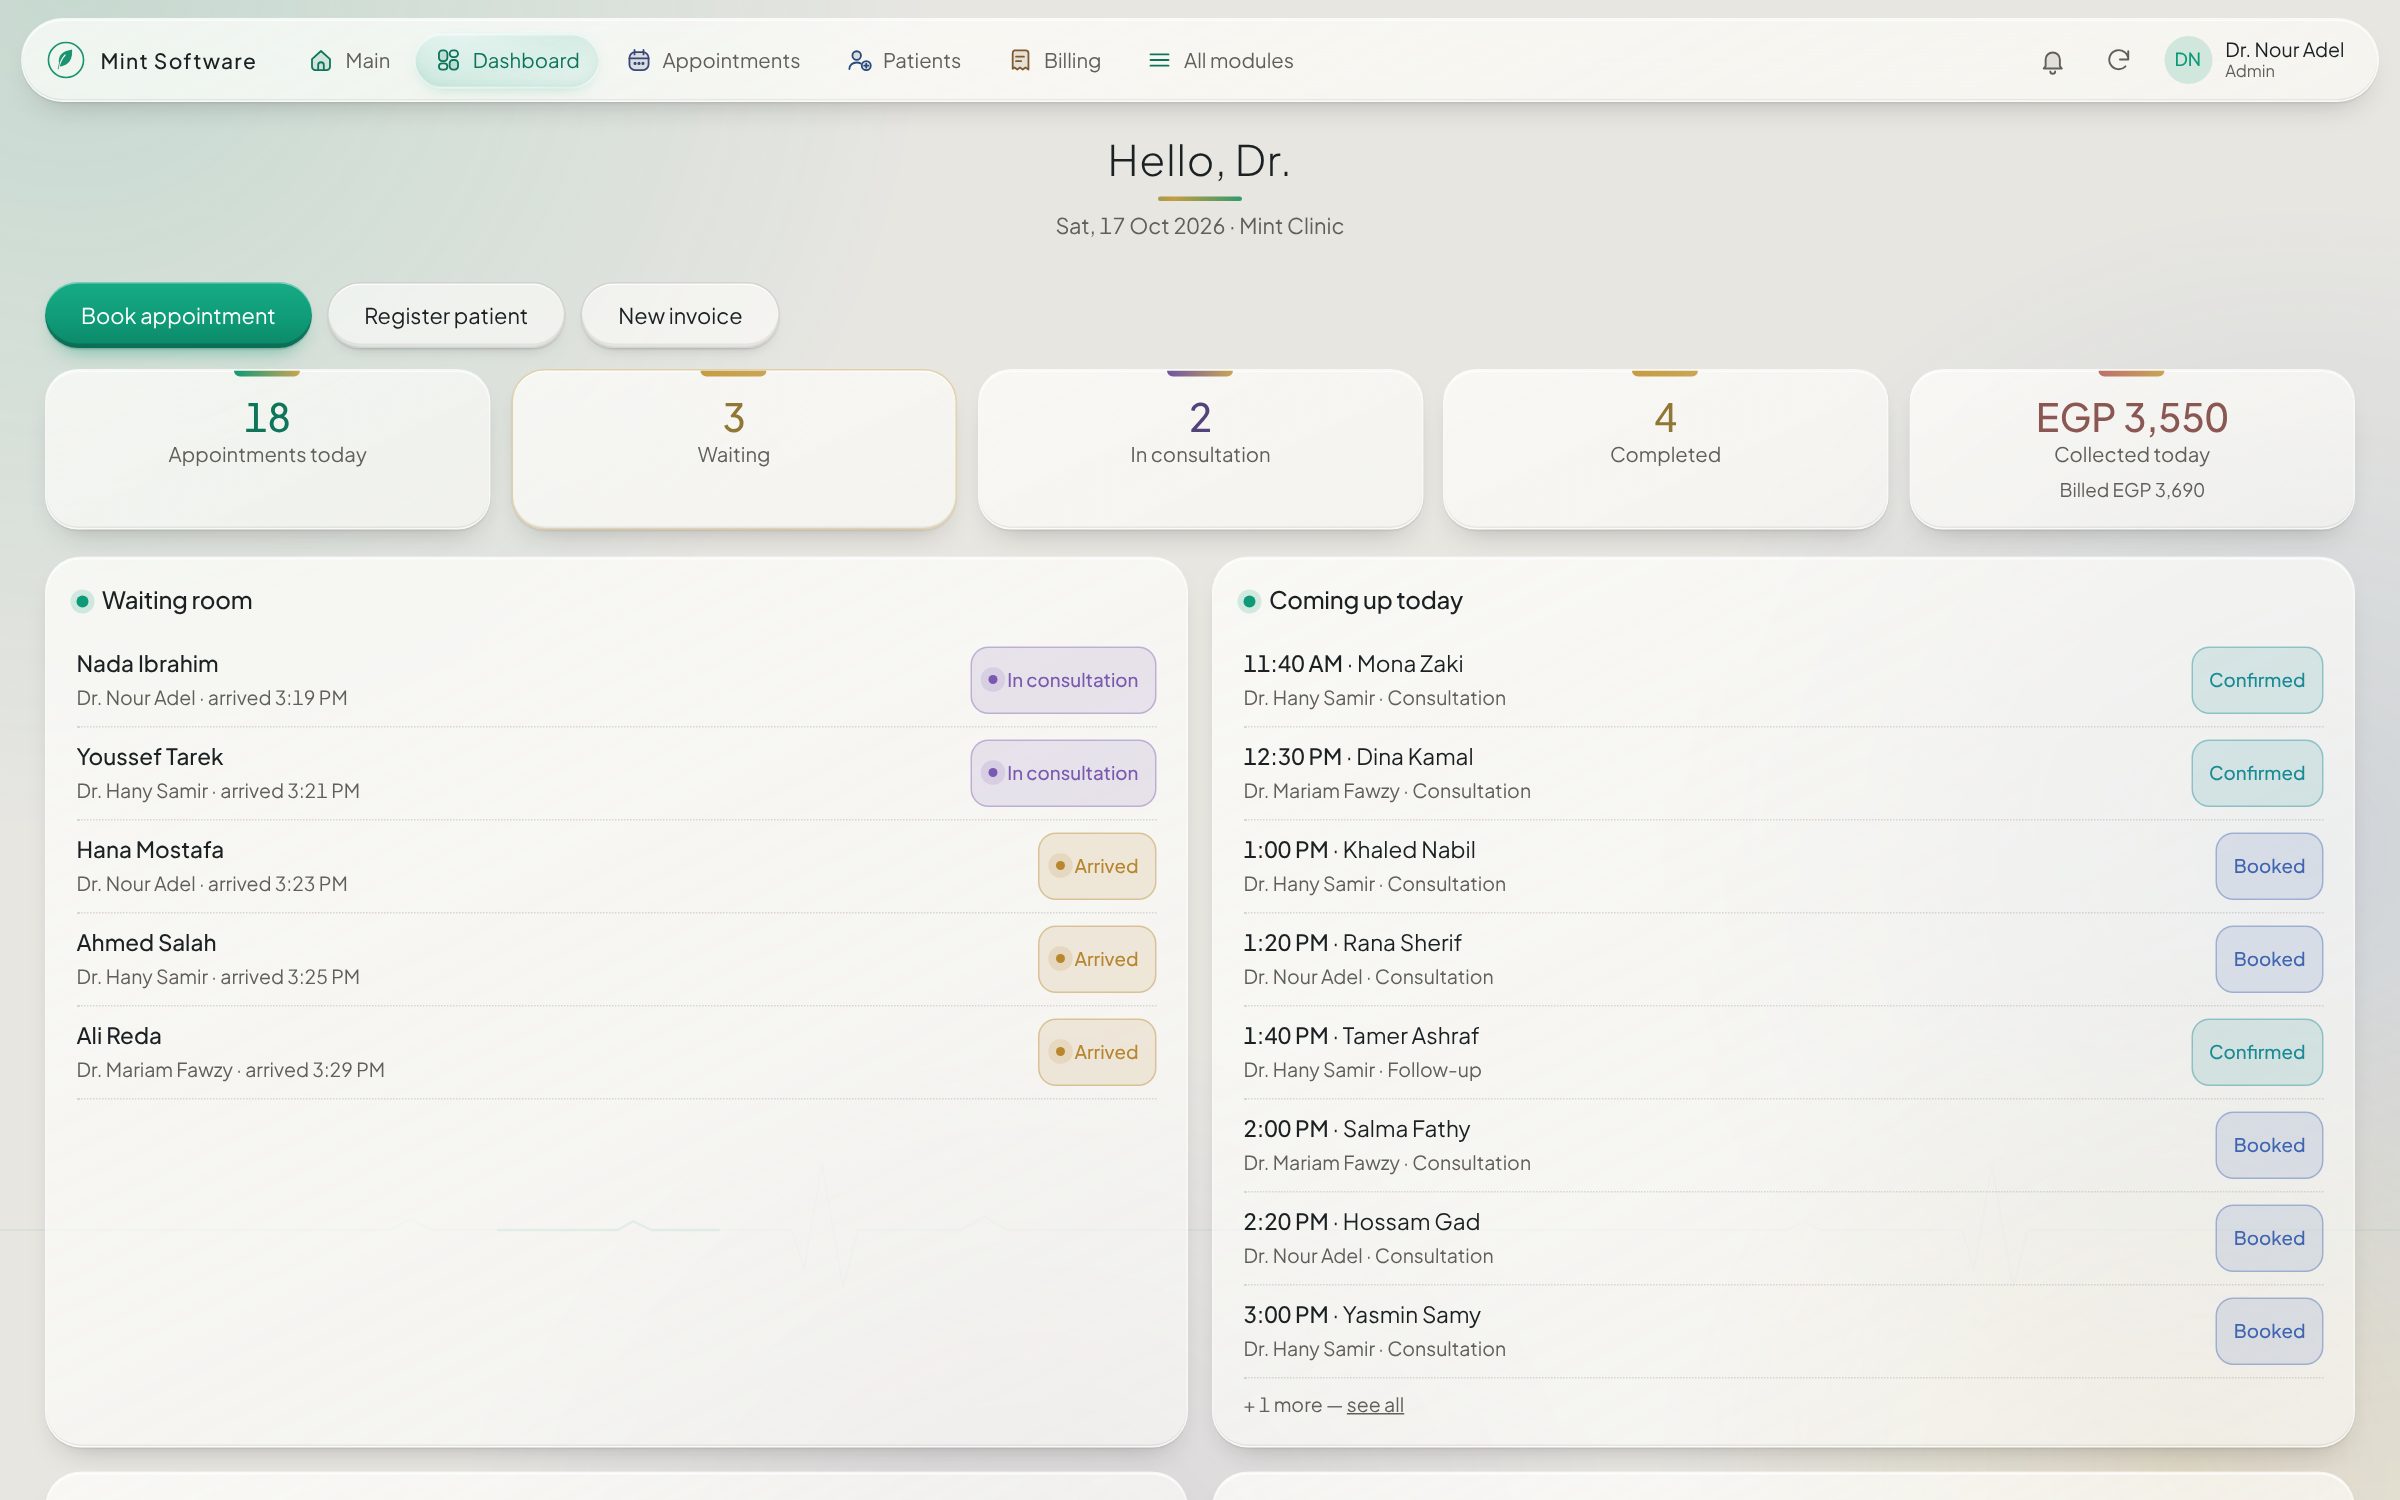Open the All modules menu
The height and width of the screenshot is (1500, 2400).
coord(1221,61)
